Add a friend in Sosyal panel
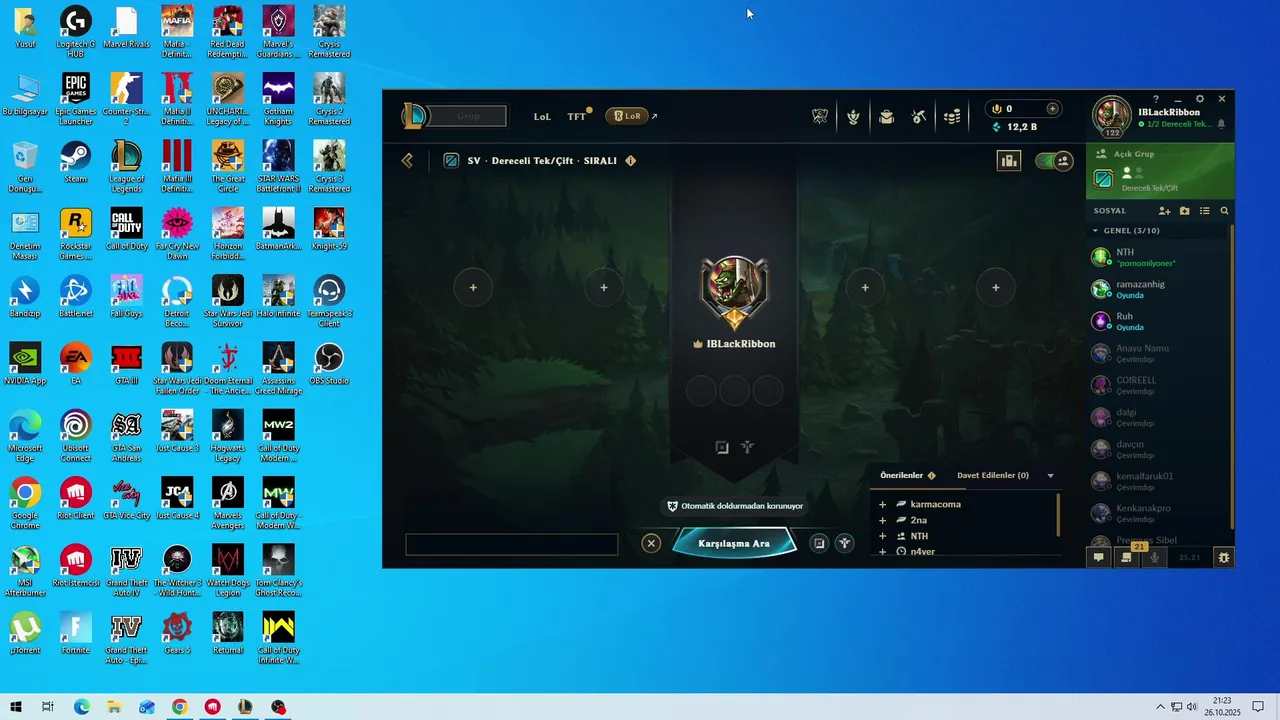This screenshot has height=720, width=1280. pyautogui.click(x=1164, y=211)
